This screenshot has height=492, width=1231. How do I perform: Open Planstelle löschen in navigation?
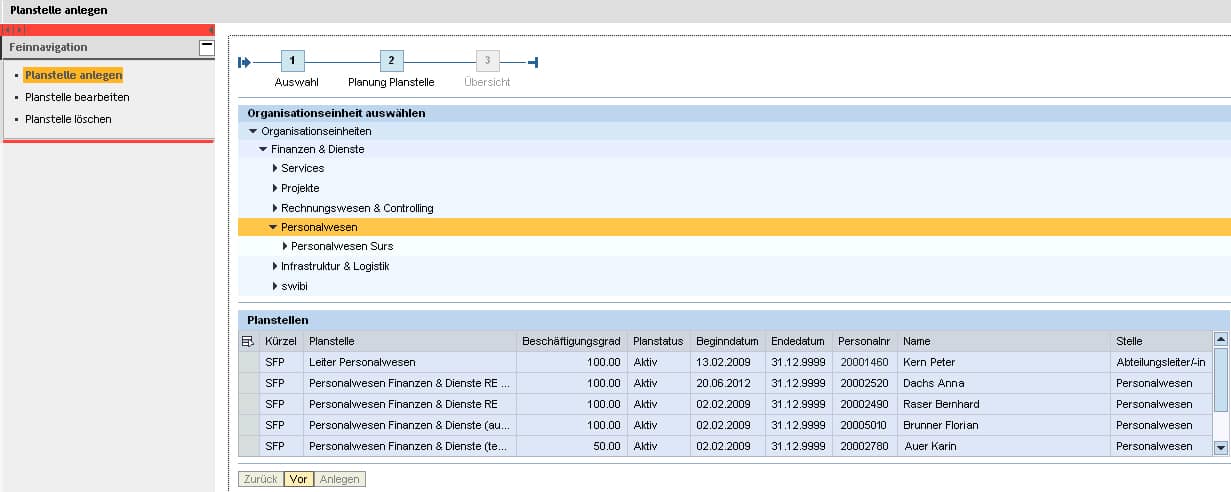68,119
